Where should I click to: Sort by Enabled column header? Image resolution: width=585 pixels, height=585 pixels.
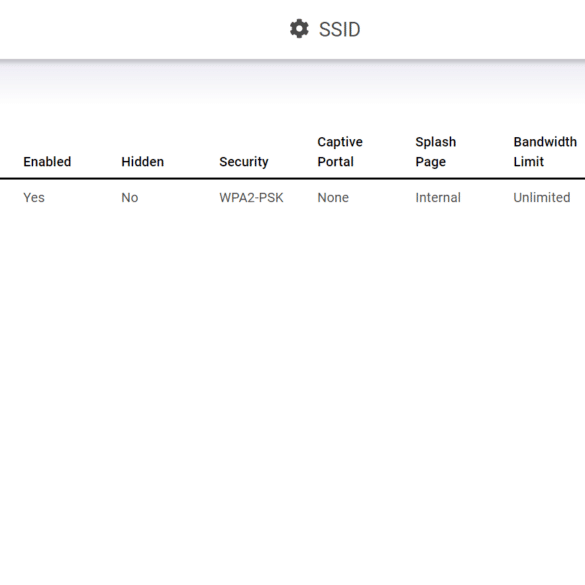click(47, 162)
